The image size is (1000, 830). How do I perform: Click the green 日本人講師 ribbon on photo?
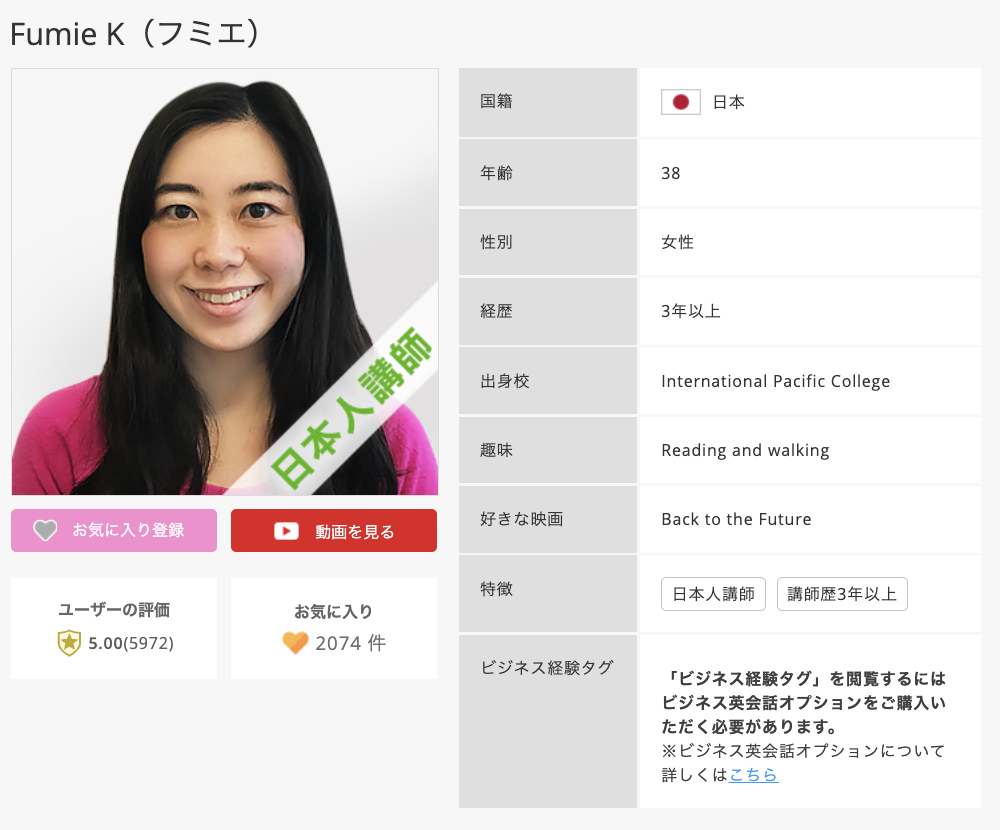pos(355,408)
